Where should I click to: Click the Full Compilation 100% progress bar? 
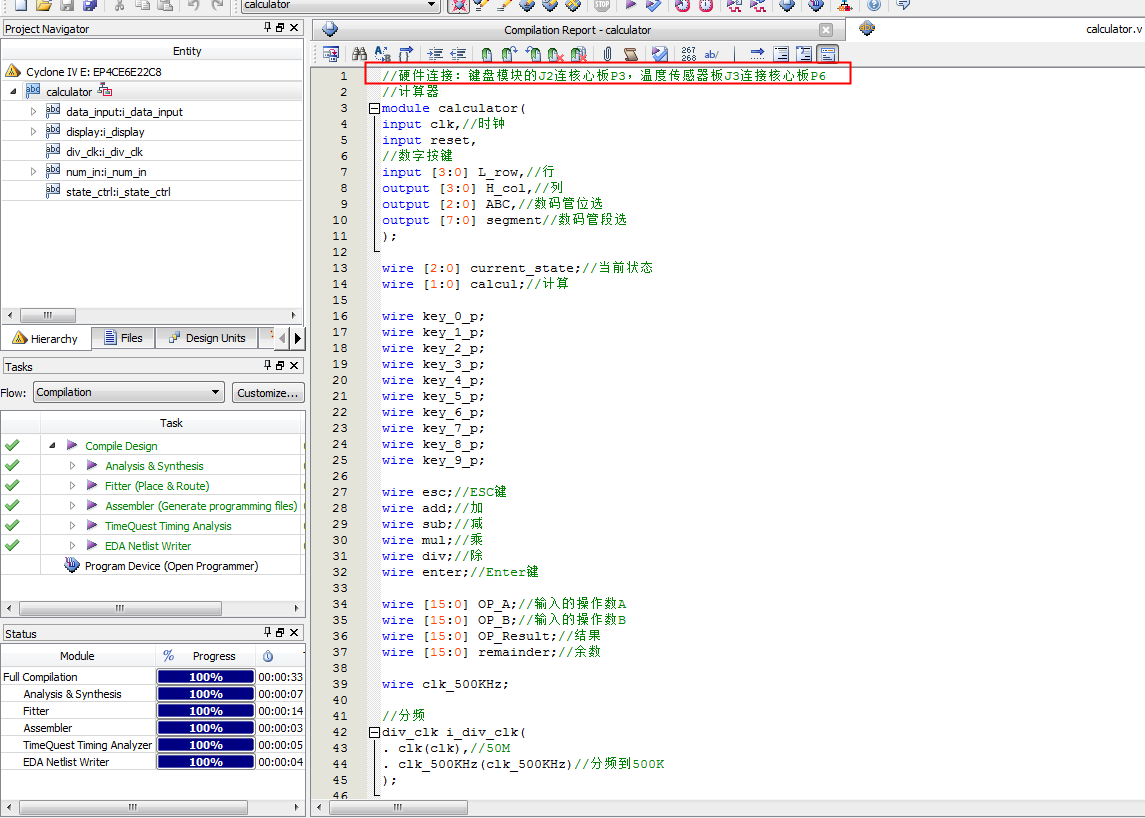click(205, 677)
